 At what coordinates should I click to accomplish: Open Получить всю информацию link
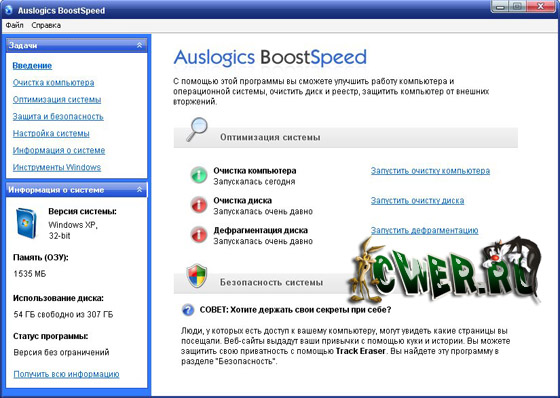pos(66,374)
